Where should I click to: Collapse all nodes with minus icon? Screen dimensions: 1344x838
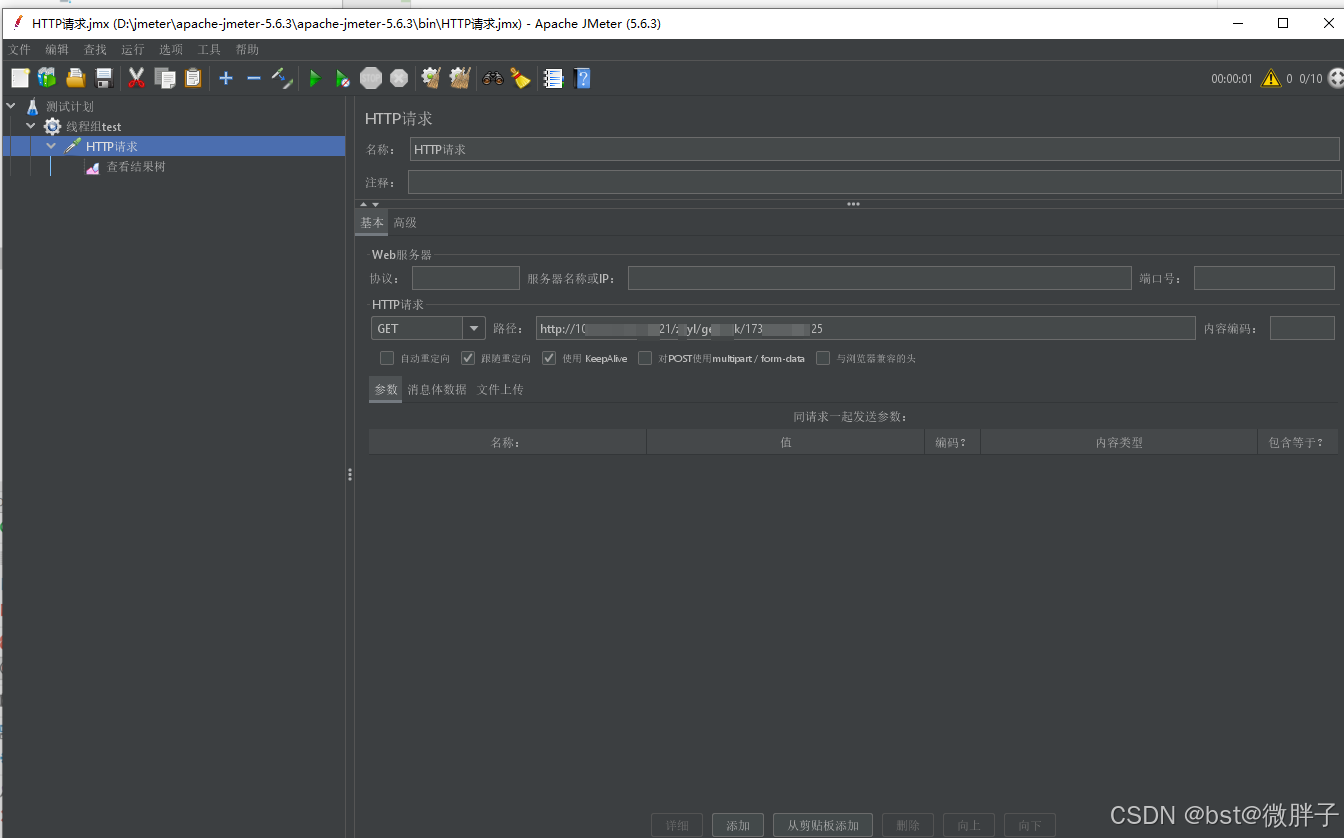point(254,78)
